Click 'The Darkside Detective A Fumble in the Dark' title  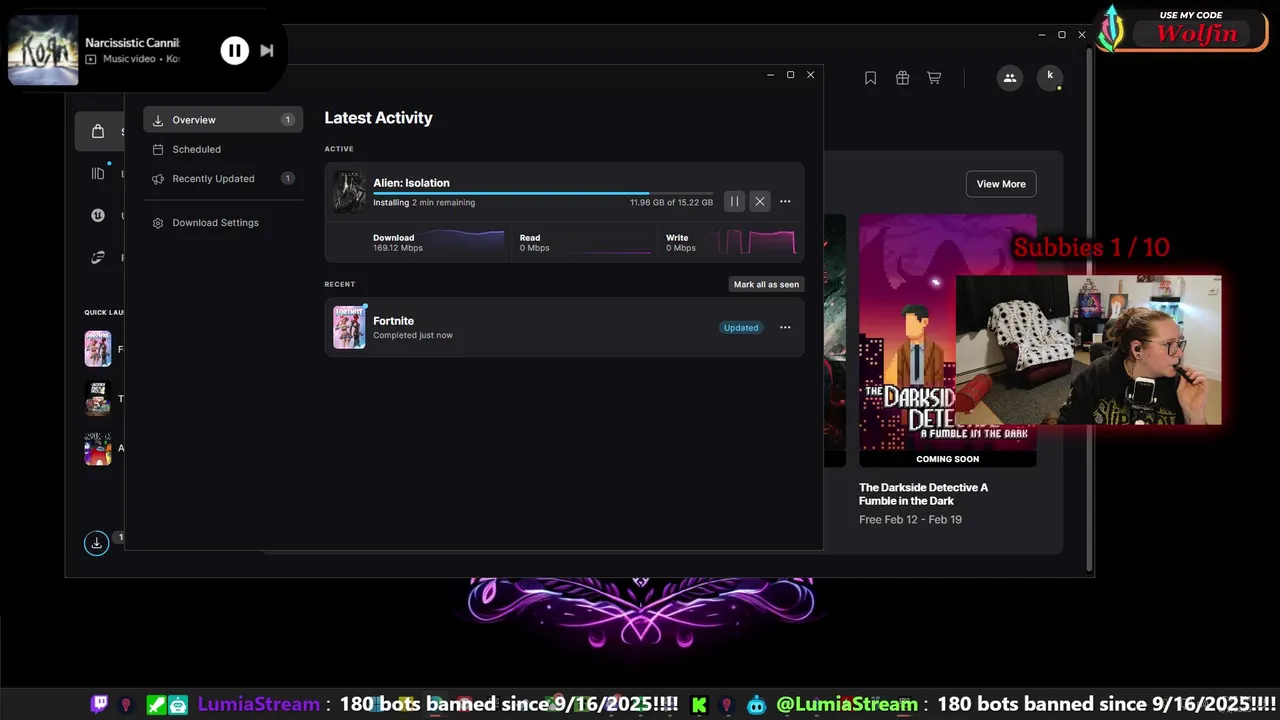(x=923, y=494)
